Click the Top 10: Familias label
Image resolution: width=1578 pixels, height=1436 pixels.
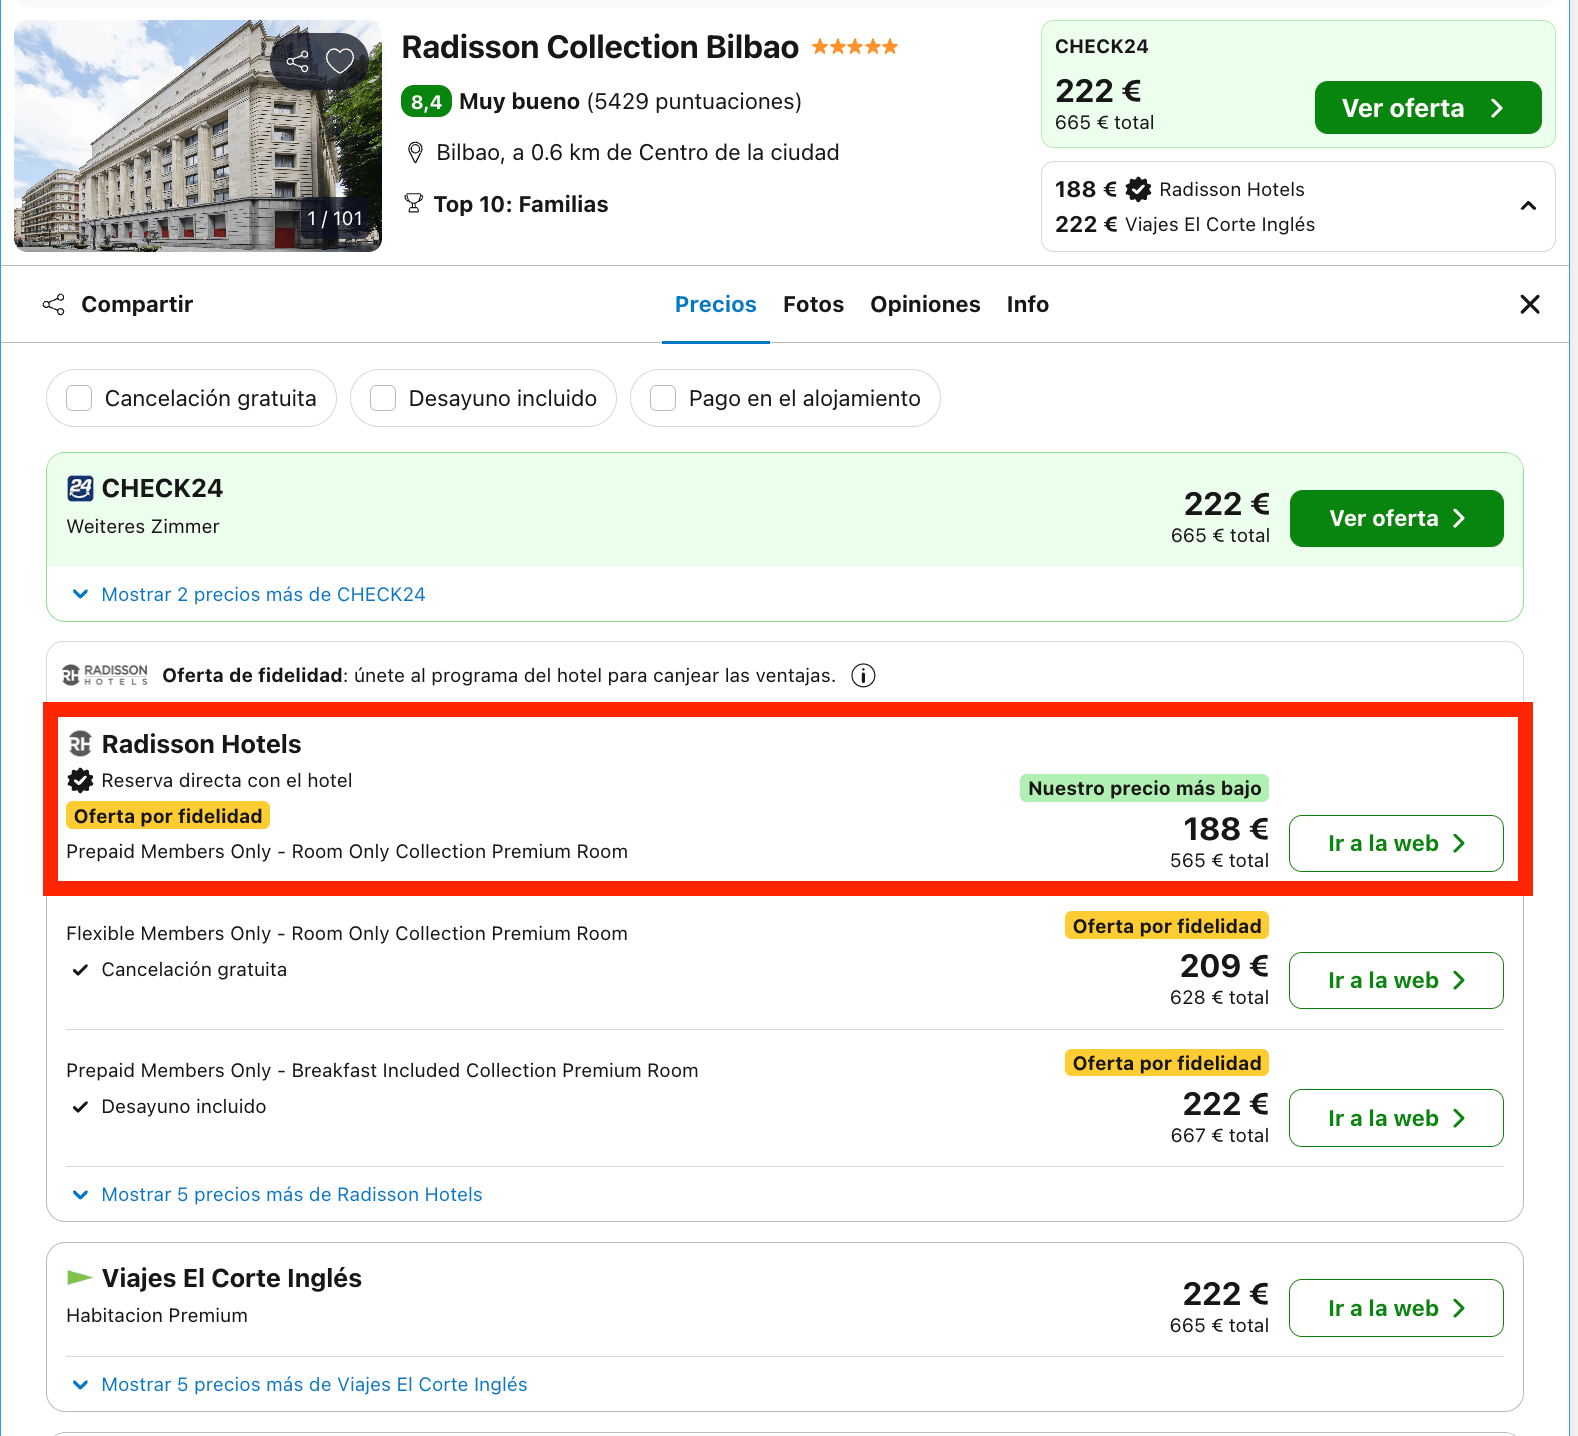[521, 204]
